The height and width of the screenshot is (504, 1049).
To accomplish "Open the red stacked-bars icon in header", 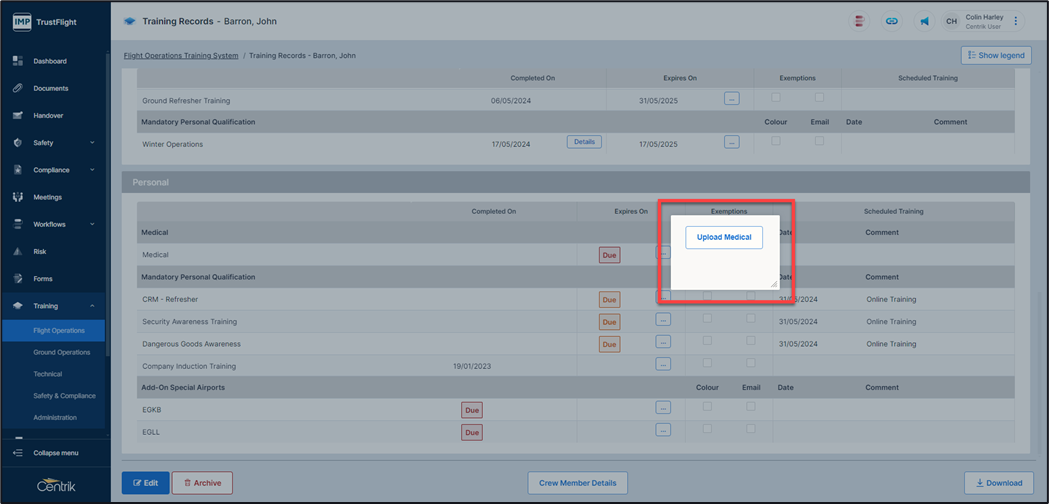I will pyautogui.click(x=859, y=21).
